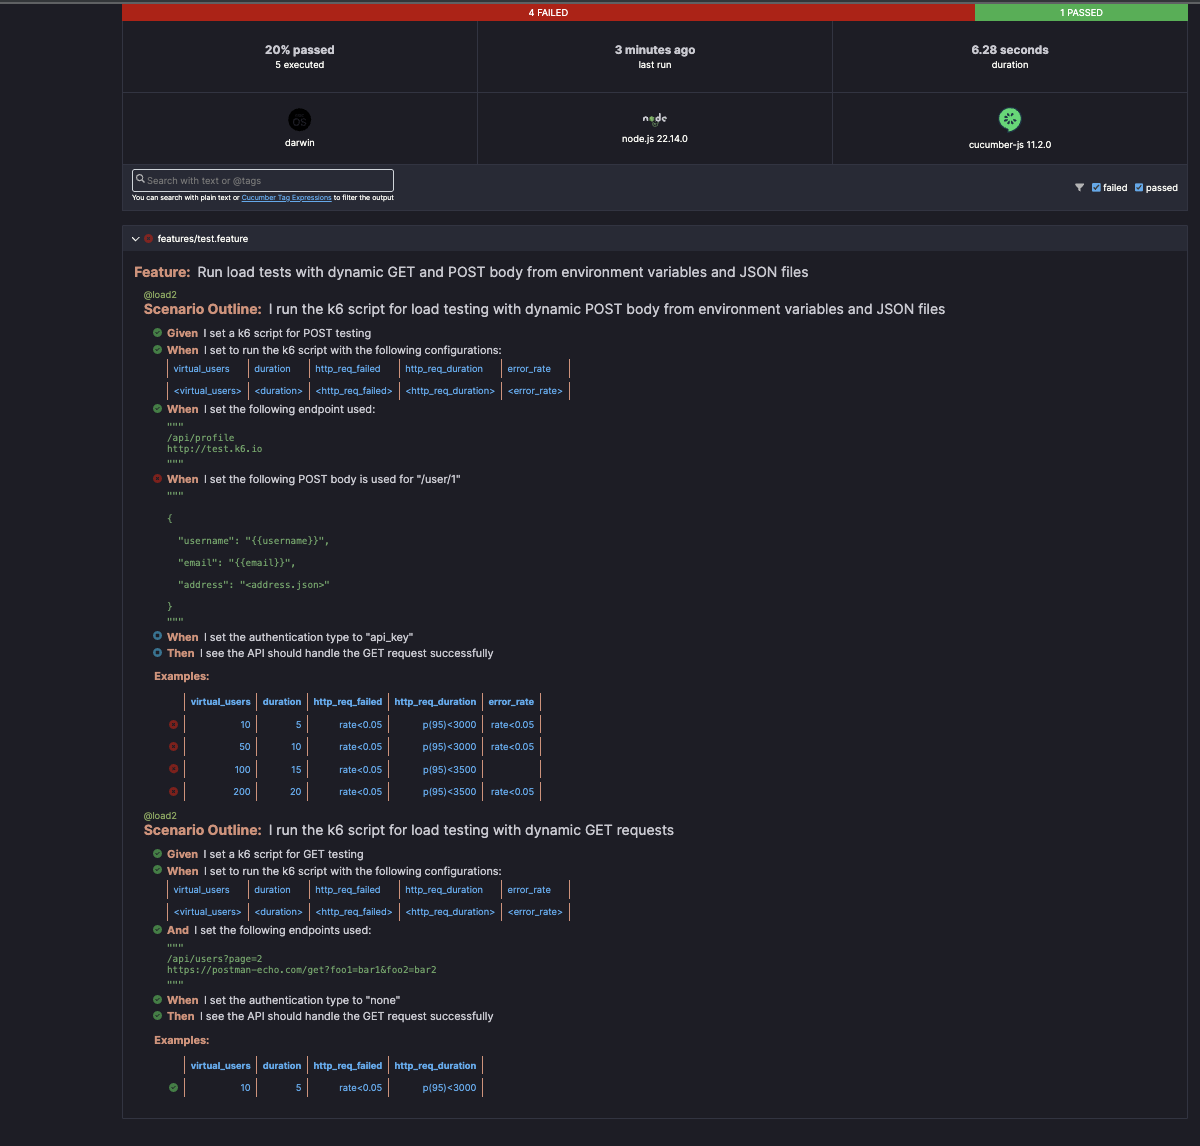1200x1146 pixels.
Task: Click the 'http://test.k6.io' docstring line
Action: 215,449
